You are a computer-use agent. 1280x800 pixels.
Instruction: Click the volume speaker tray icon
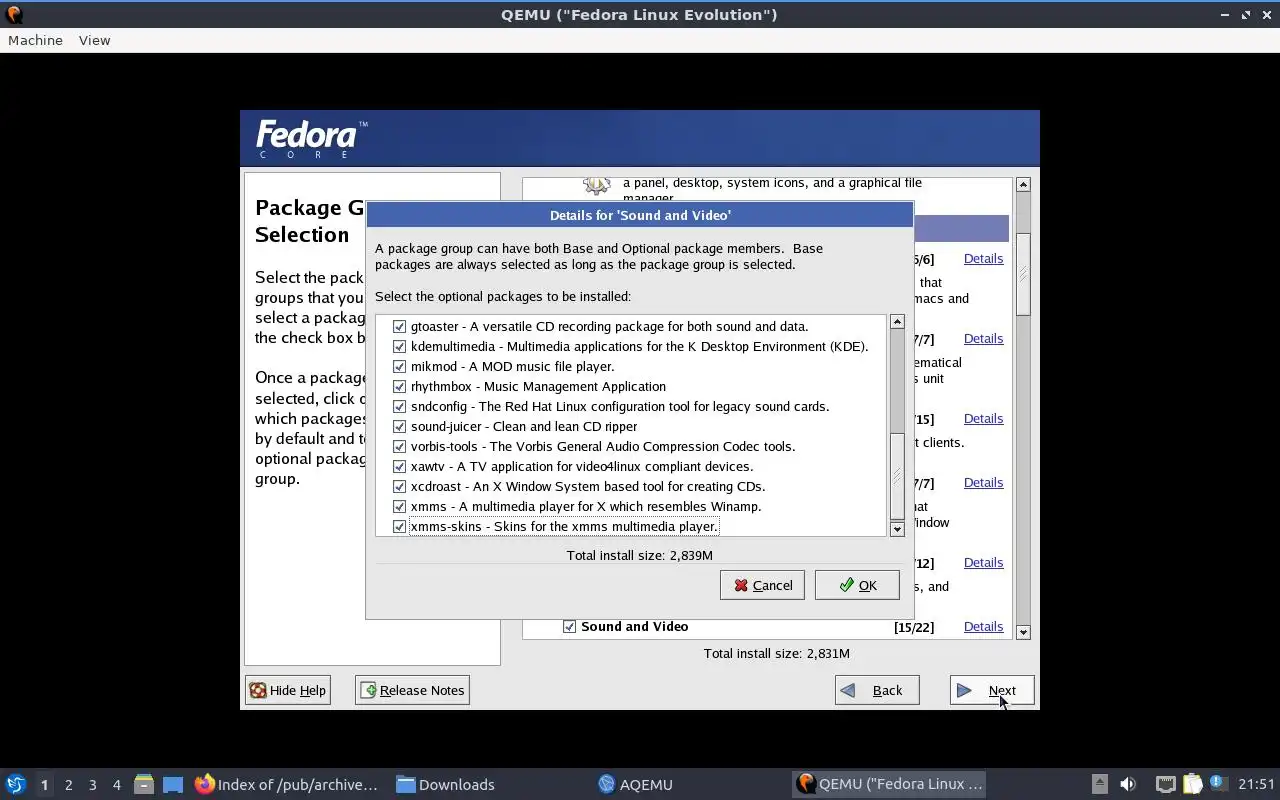(1128, 784)
